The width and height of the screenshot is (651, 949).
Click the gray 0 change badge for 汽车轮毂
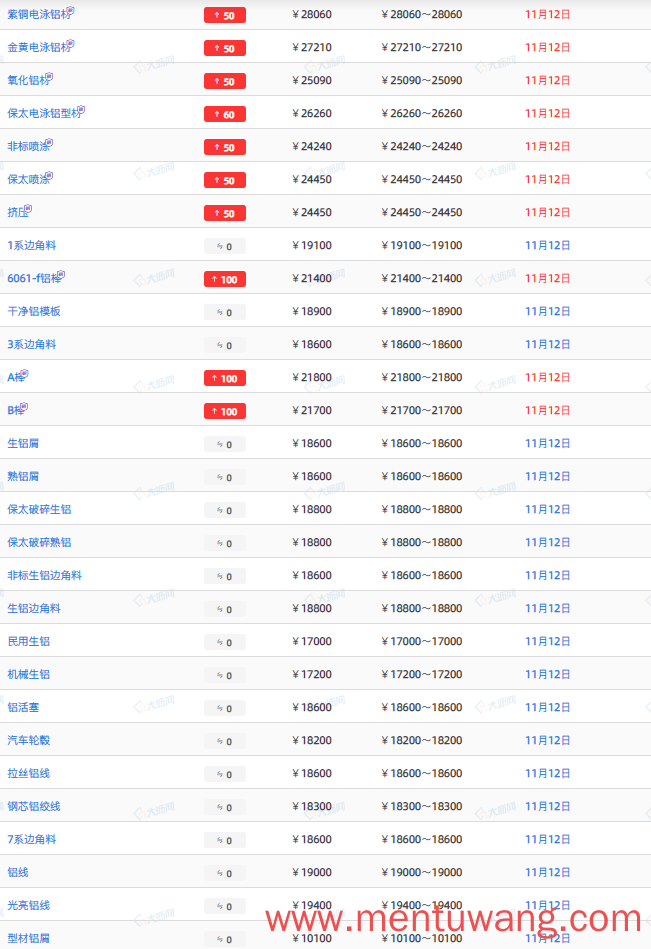click(225, 741)
